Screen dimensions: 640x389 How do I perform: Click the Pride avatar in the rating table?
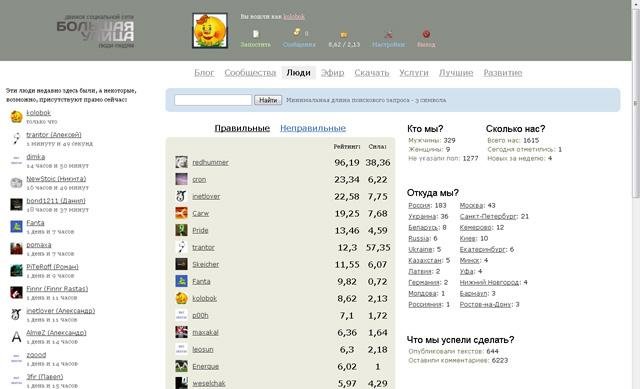pyautogui.click(x=181, y=230)
